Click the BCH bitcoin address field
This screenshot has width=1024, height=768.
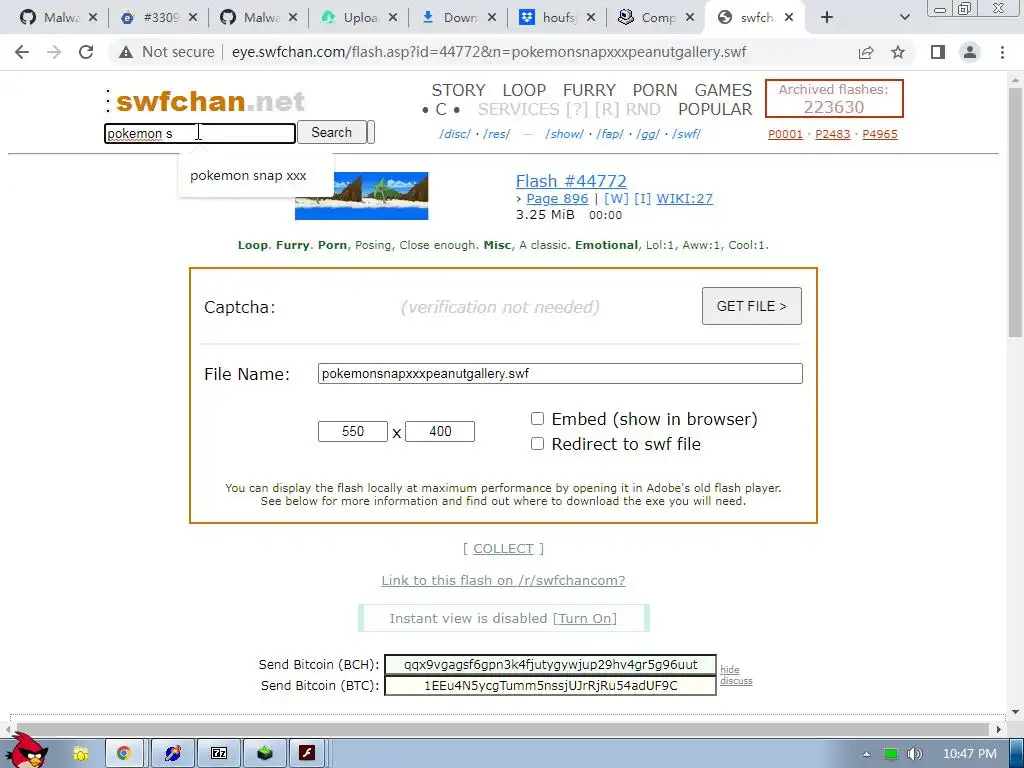pyautogui.click(x=550, y=665)
